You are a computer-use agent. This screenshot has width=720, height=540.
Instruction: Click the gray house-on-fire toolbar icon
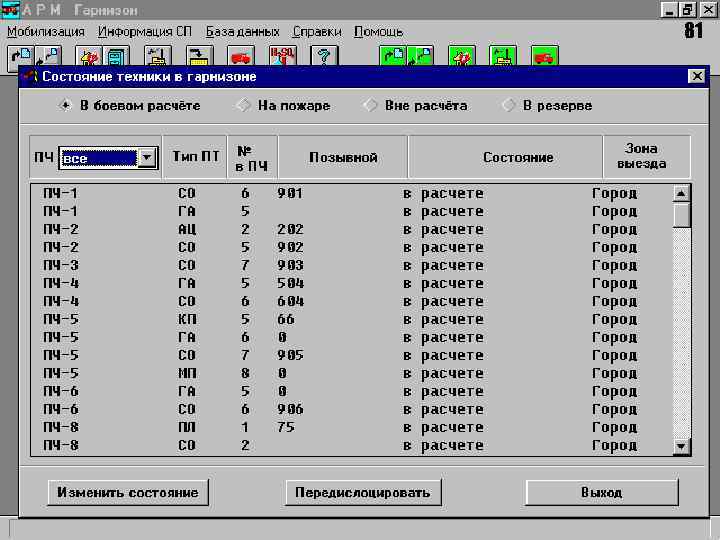[x=89, y=56]
